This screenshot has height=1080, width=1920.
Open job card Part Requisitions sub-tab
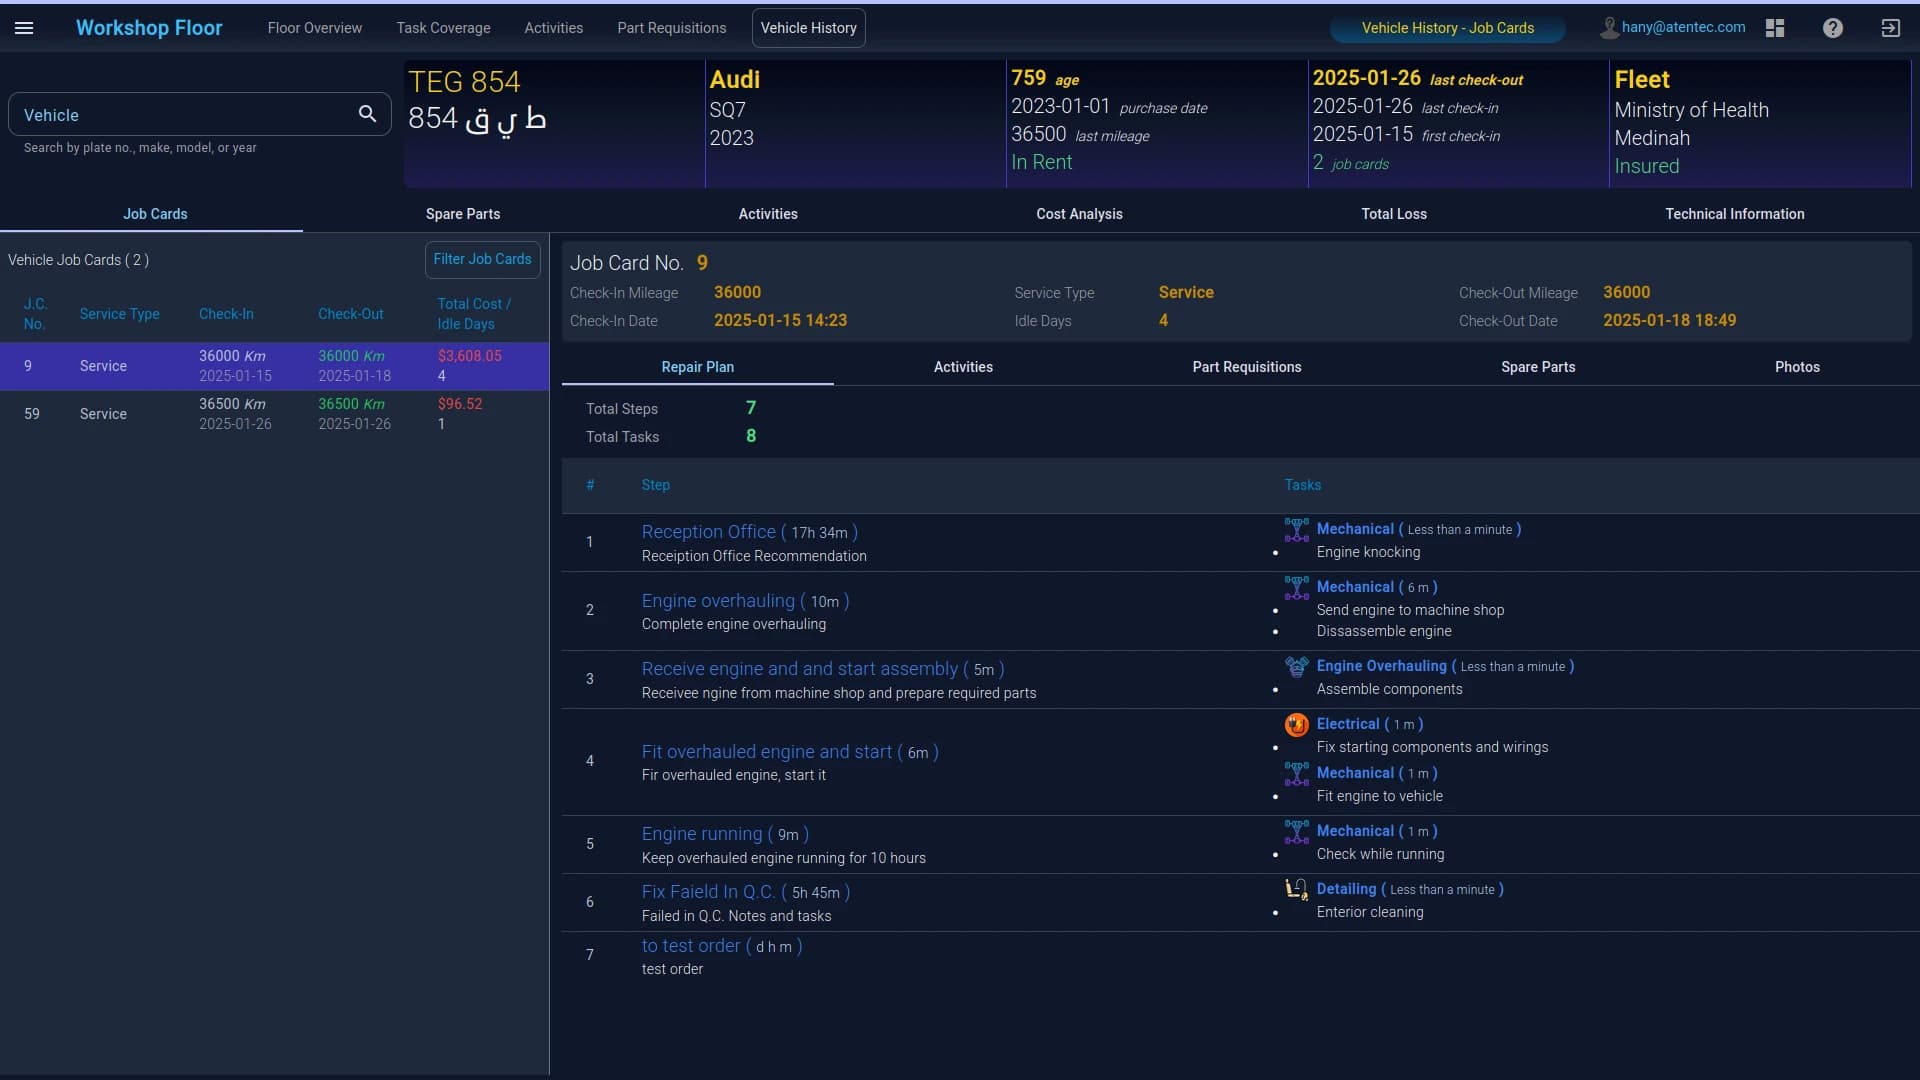coord(1247,367)
